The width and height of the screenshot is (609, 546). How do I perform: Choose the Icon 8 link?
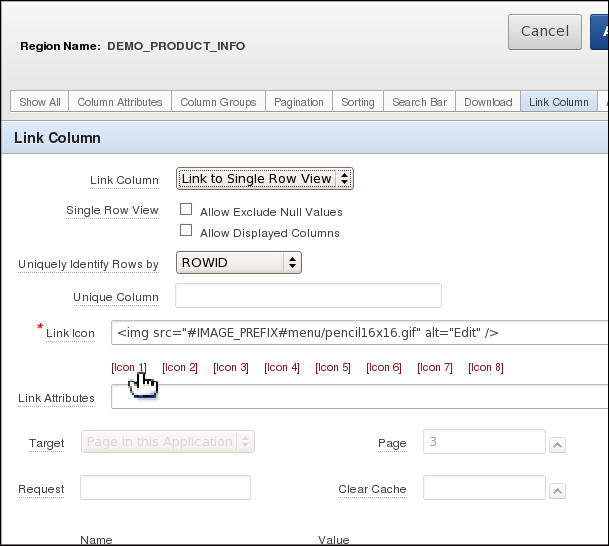coord(486,368)
